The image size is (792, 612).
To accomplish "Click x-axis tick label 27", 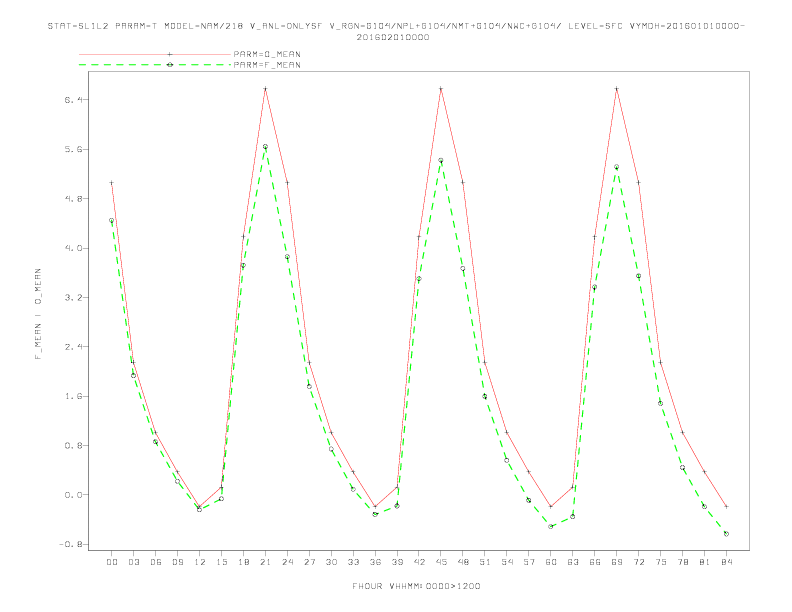I will point(309,562).
